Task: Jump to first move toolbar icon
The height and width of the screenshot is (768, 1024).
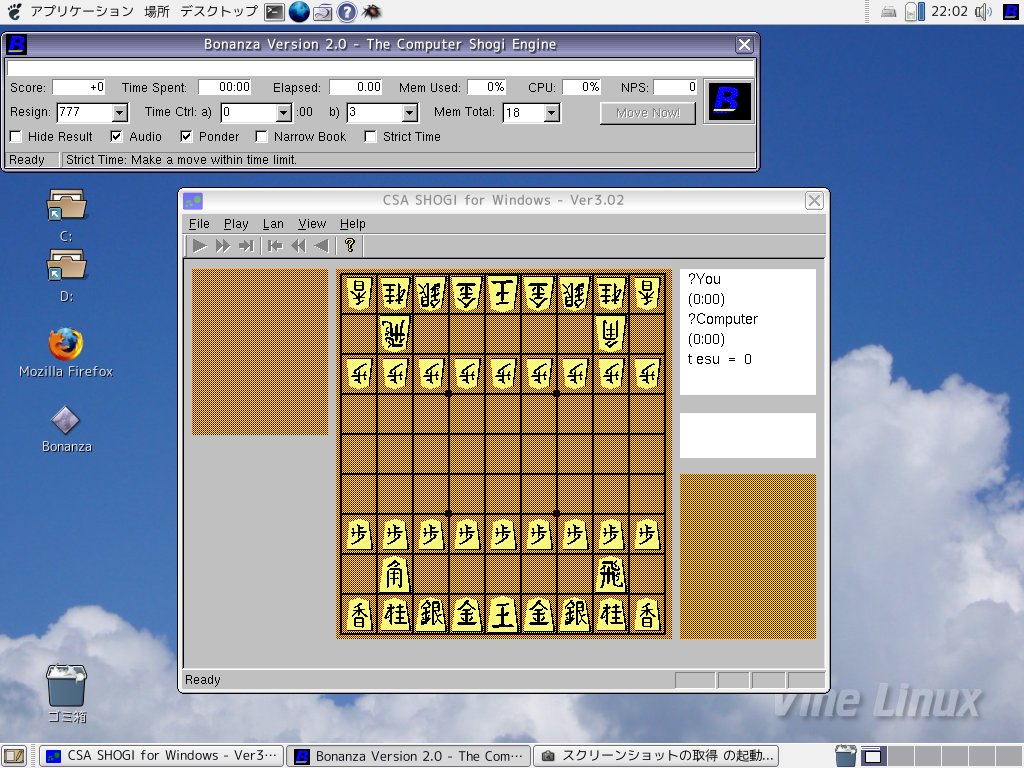Action: click(274, 245)
